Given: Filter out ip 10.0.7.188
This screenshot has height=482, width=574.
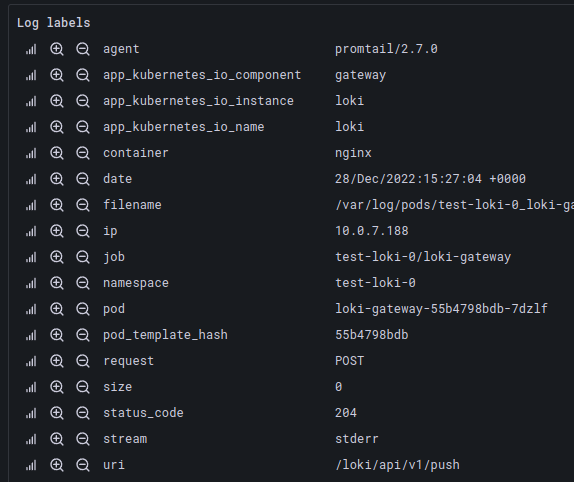Looking at the screenshot, I should (83, 231).
